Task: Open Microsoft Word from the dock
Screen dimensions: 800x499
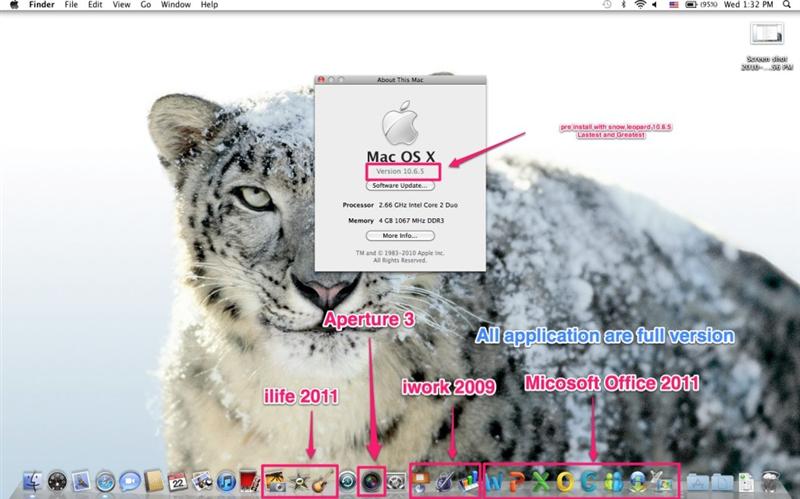Action: point(497,482)
